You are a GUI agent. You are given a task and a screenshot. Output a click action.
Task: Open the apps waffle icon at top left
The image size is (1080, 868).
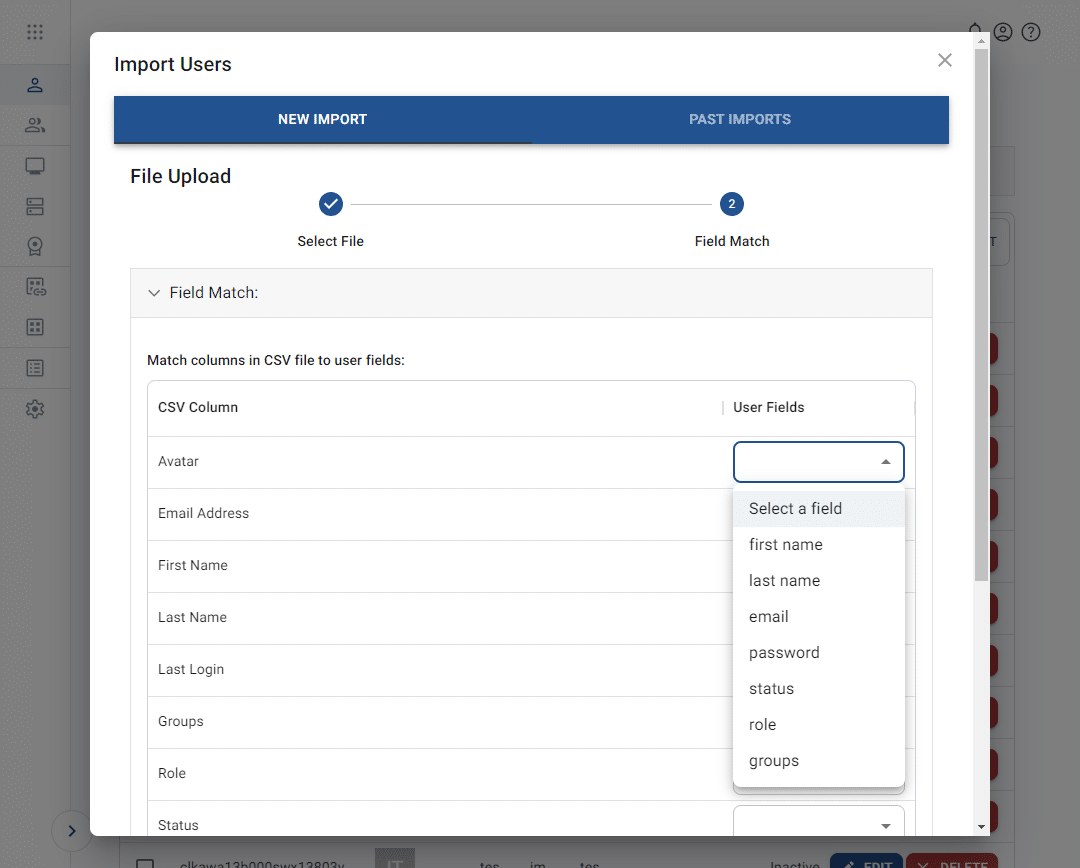(35, 31)
